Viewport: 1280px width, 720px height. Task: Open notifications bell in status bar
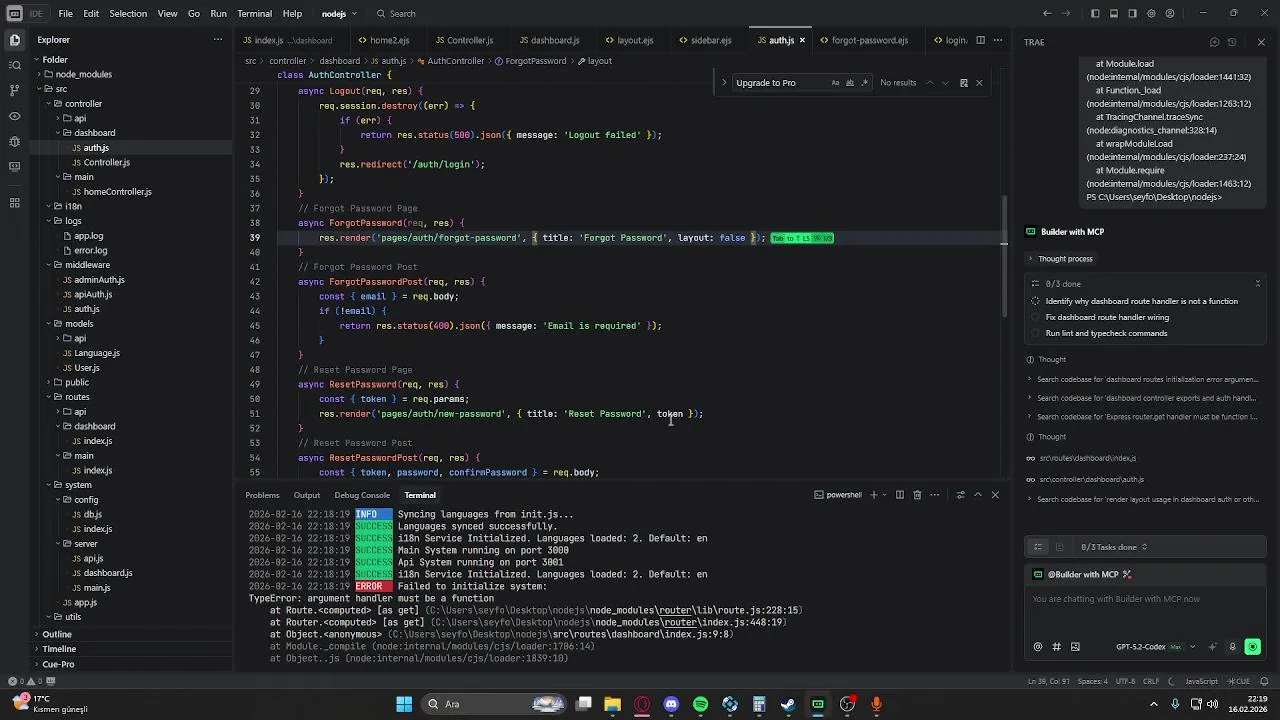point(1264,681)
